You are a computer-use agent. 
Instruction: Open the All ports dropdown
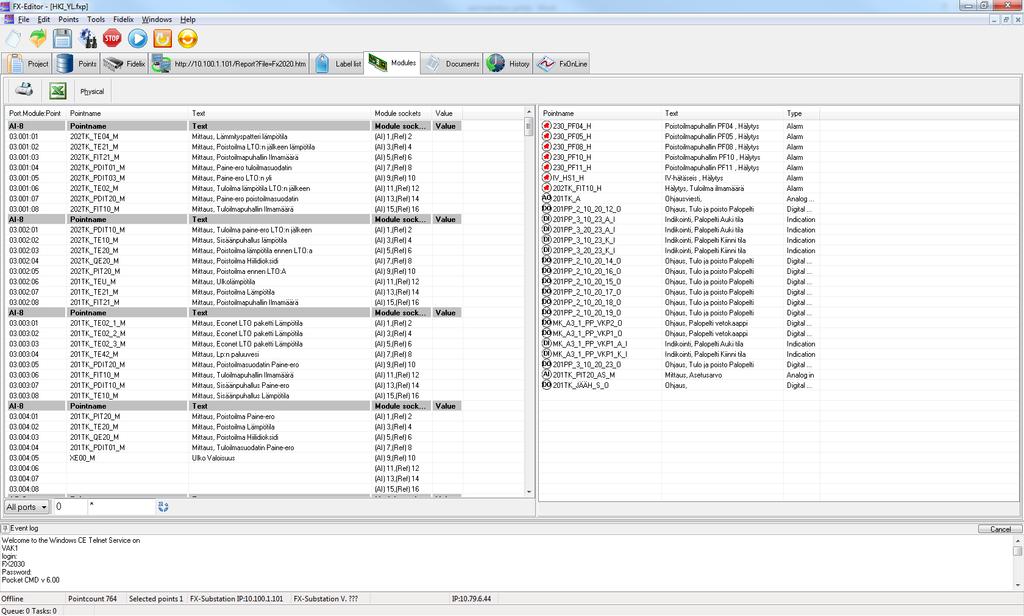(x=27, y=507)
